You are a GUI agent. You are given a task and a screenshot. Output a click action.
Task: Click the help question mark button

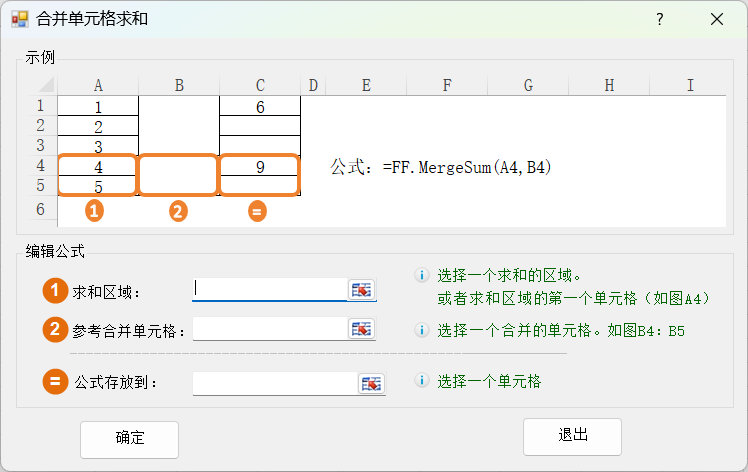660,19
